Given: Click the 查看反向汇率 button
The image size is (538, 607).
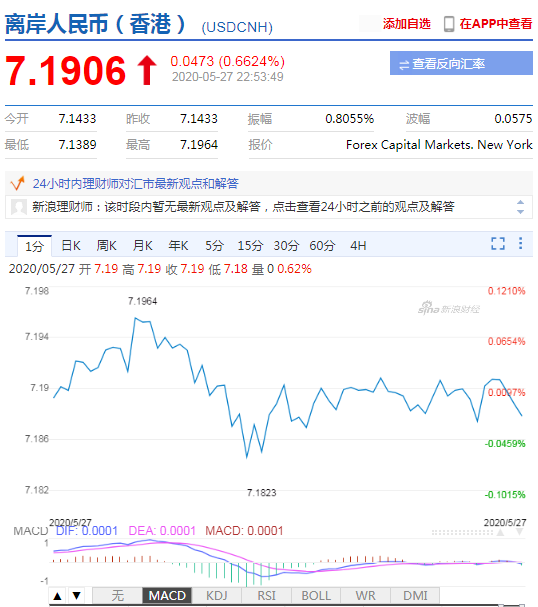Looking at the screenshot, I should click(461, 63).
